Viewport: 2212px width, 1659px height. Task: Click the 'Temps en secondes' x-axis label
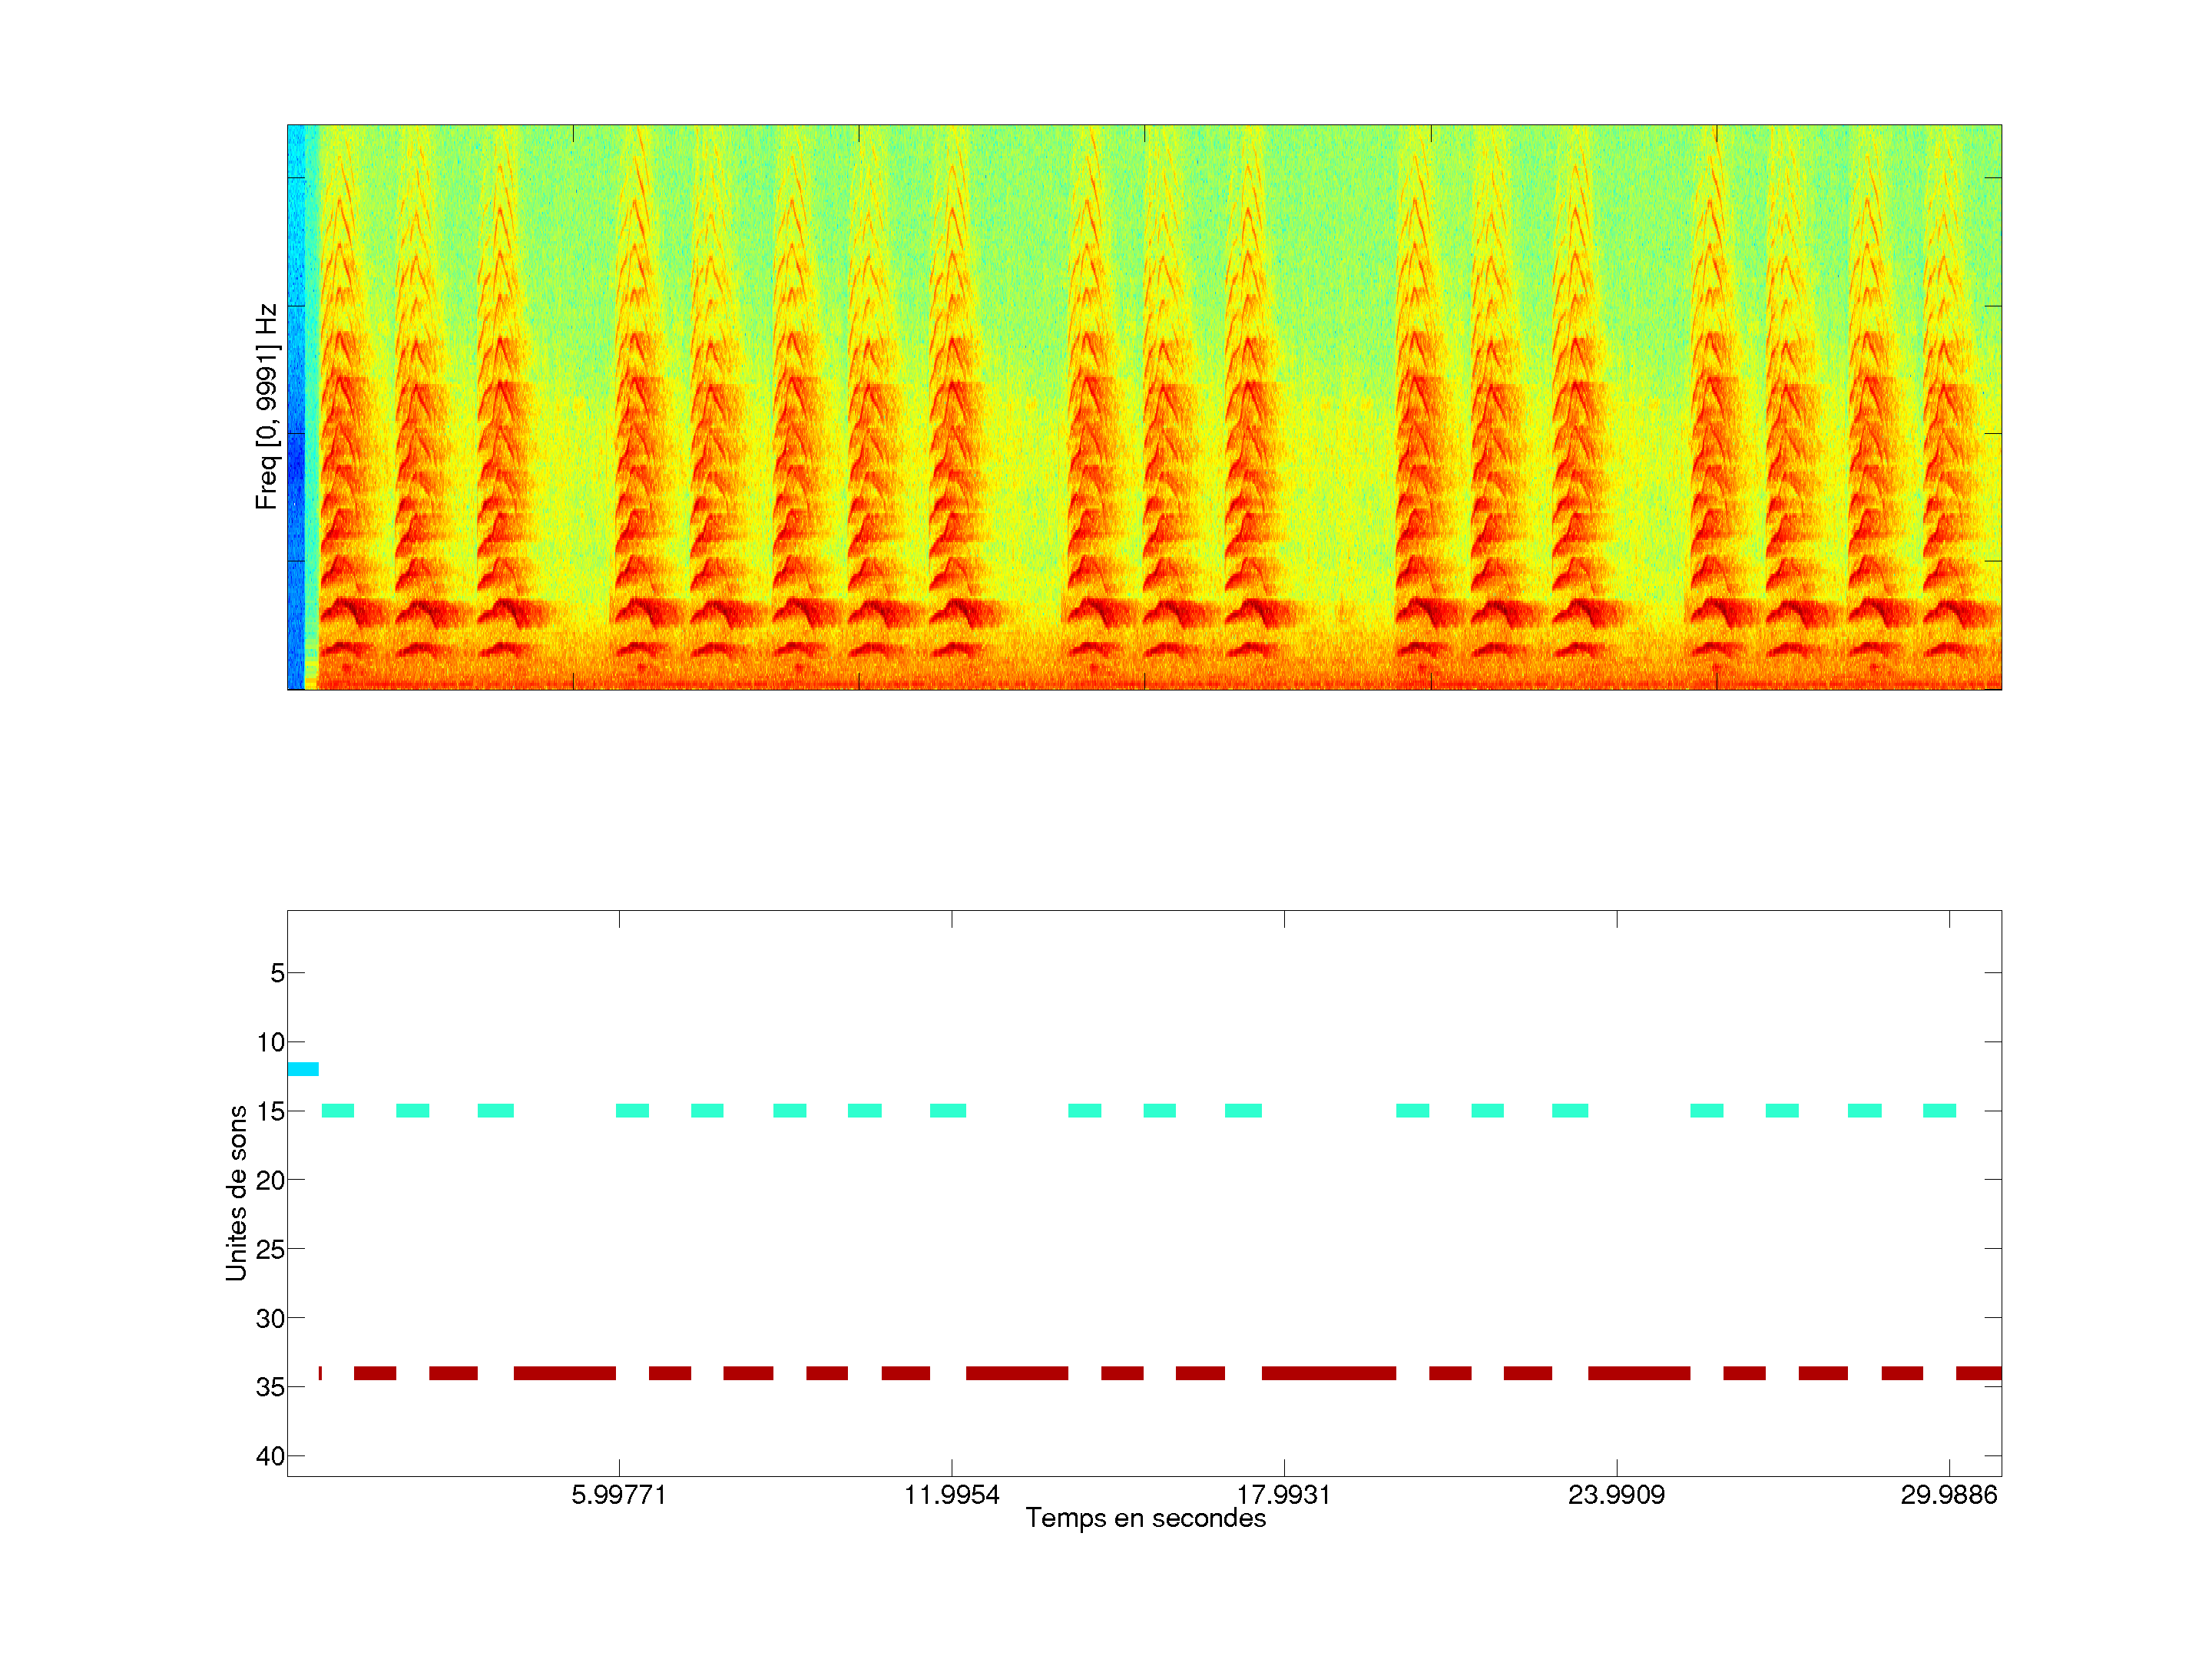click(1145, 1518)
